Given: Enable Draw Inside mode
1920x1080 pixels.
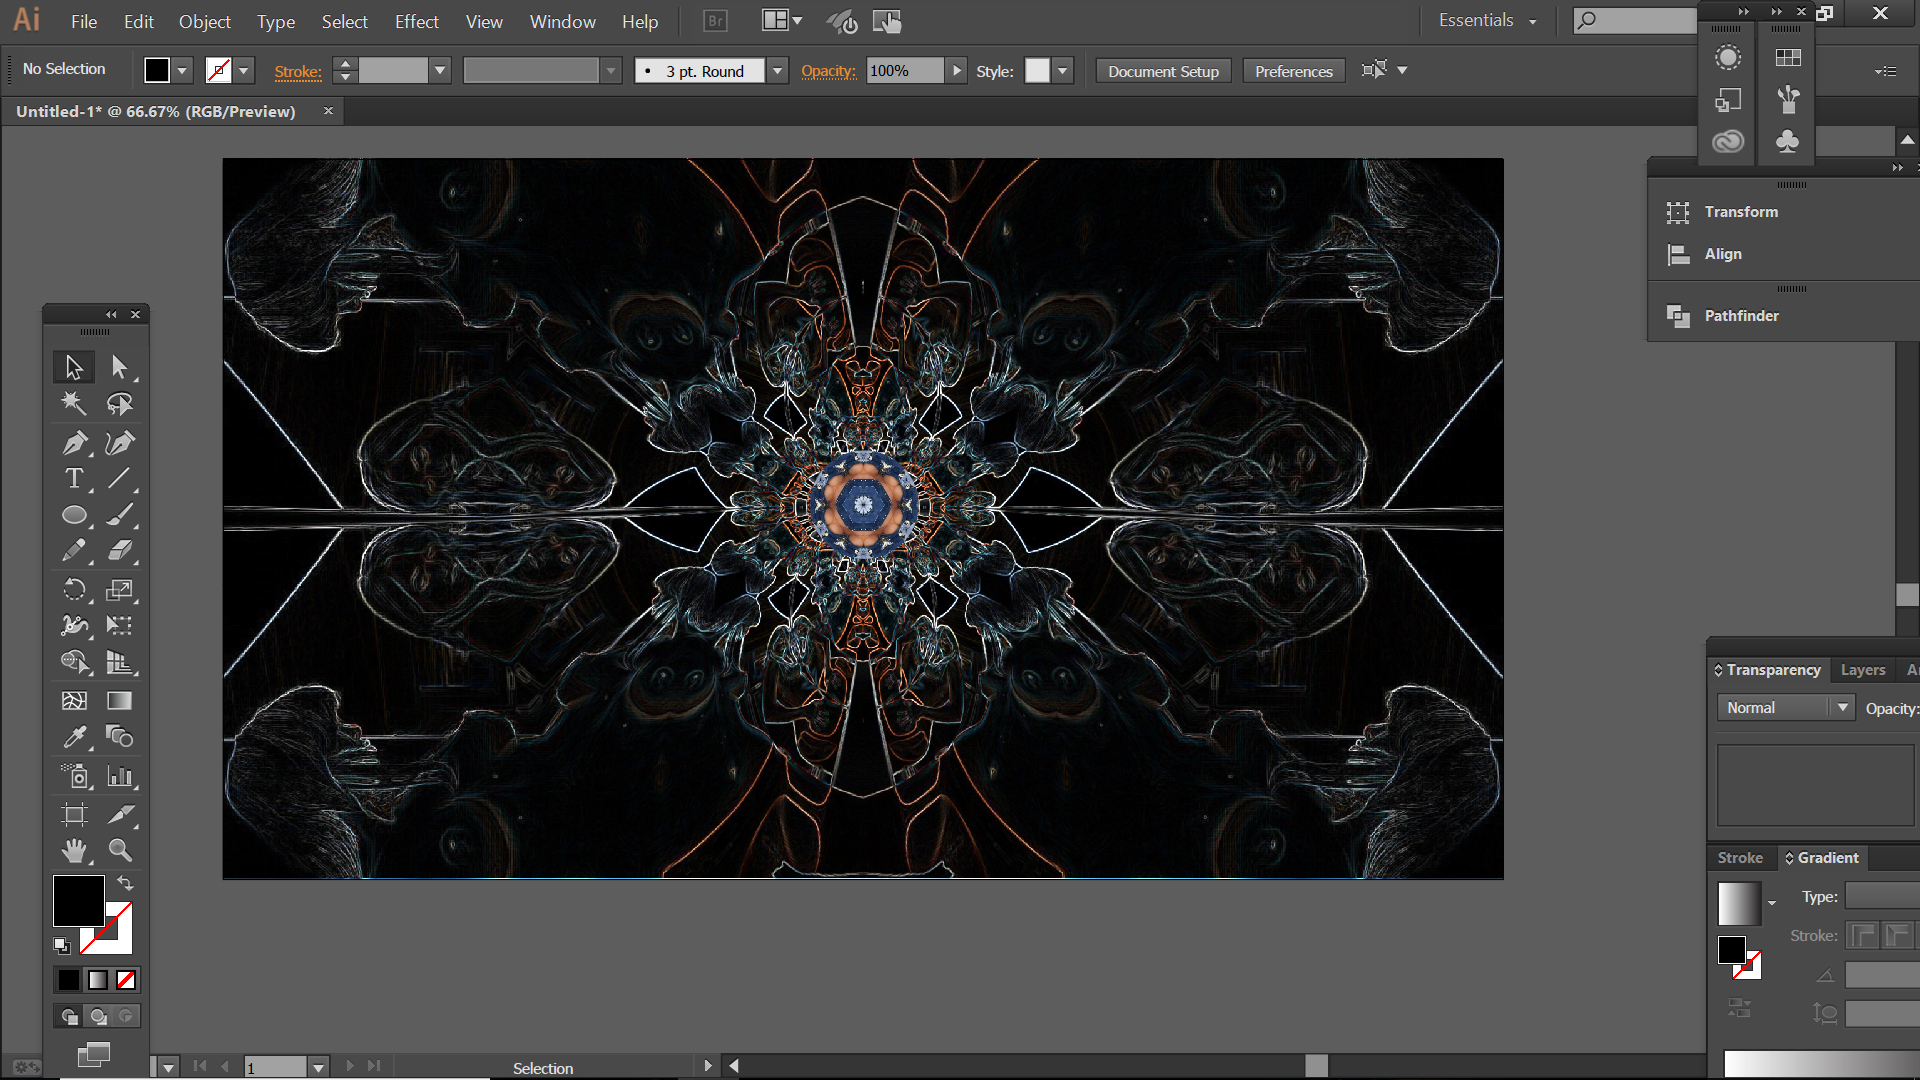Looking at the screenshot, I should coord(126,1017).
